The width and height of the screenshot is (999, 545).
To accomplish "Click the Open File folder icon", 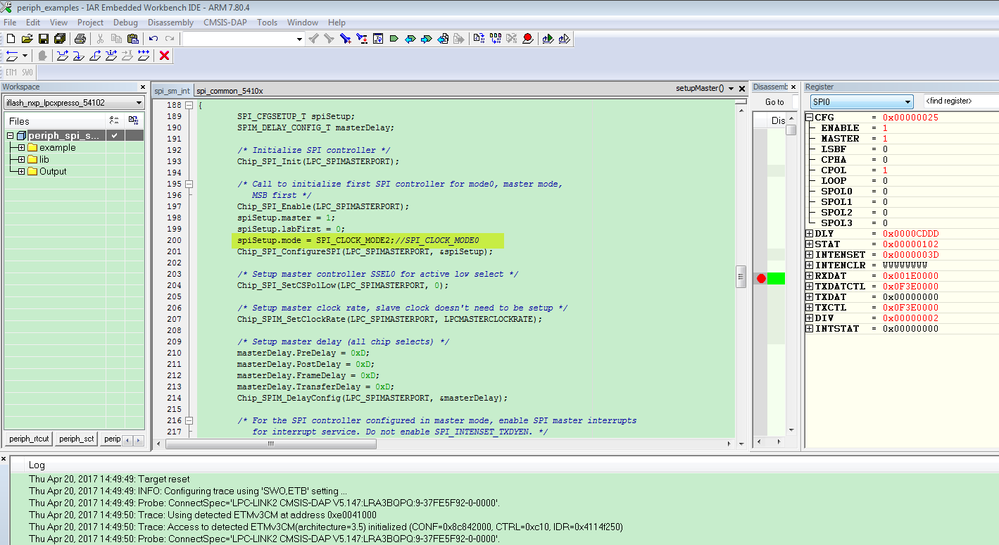I will 27,39.
